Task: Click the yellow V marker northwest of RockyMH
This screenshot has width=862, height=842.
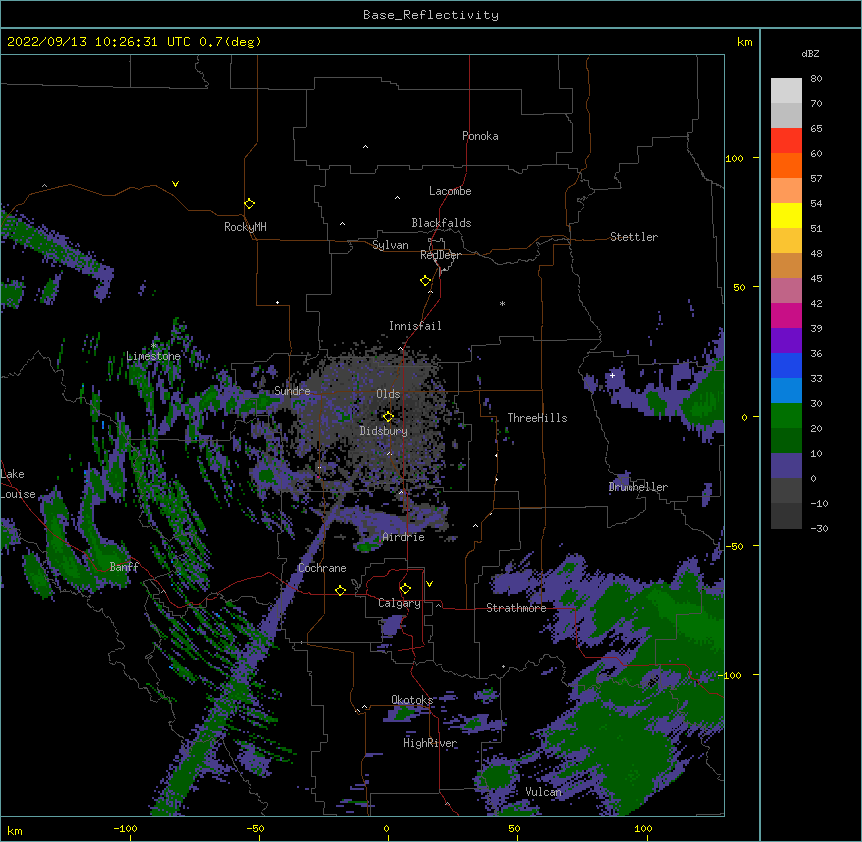Action: click(x=175, y=184)
